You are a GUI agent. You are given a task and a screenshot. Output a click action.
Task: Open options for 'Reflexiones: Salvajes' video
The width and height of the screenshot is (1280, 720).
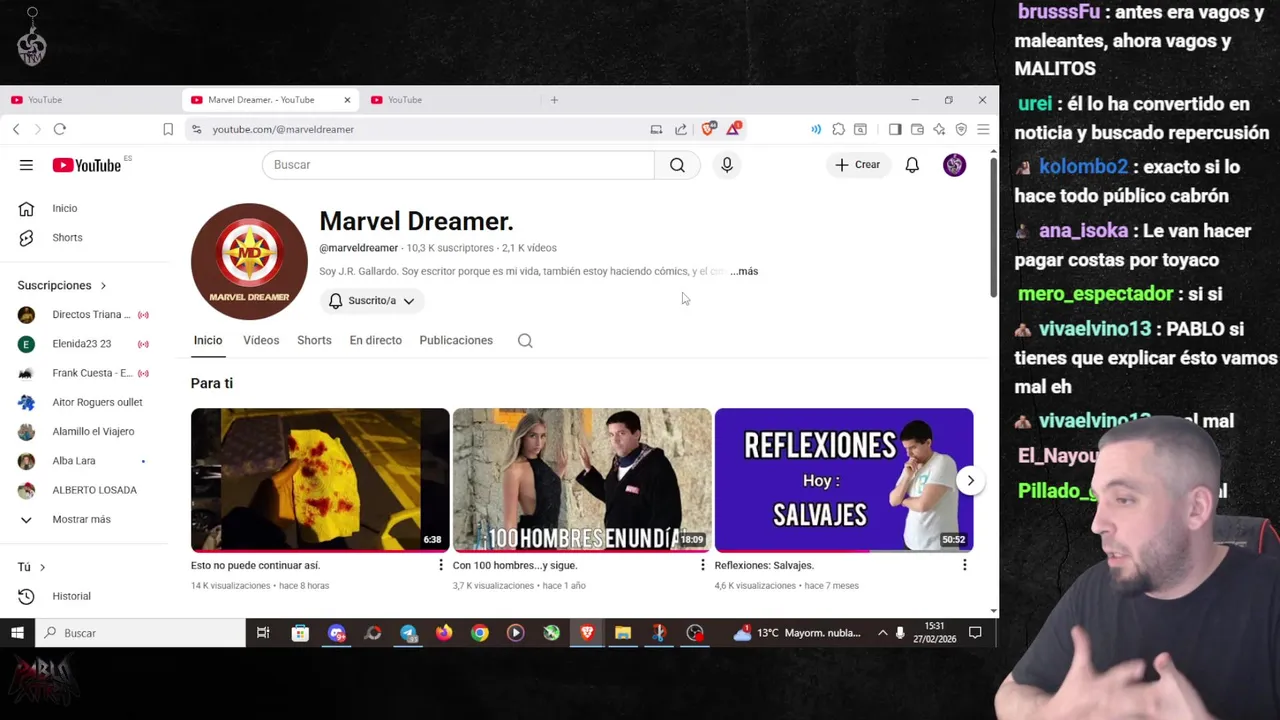coord(964,566)
